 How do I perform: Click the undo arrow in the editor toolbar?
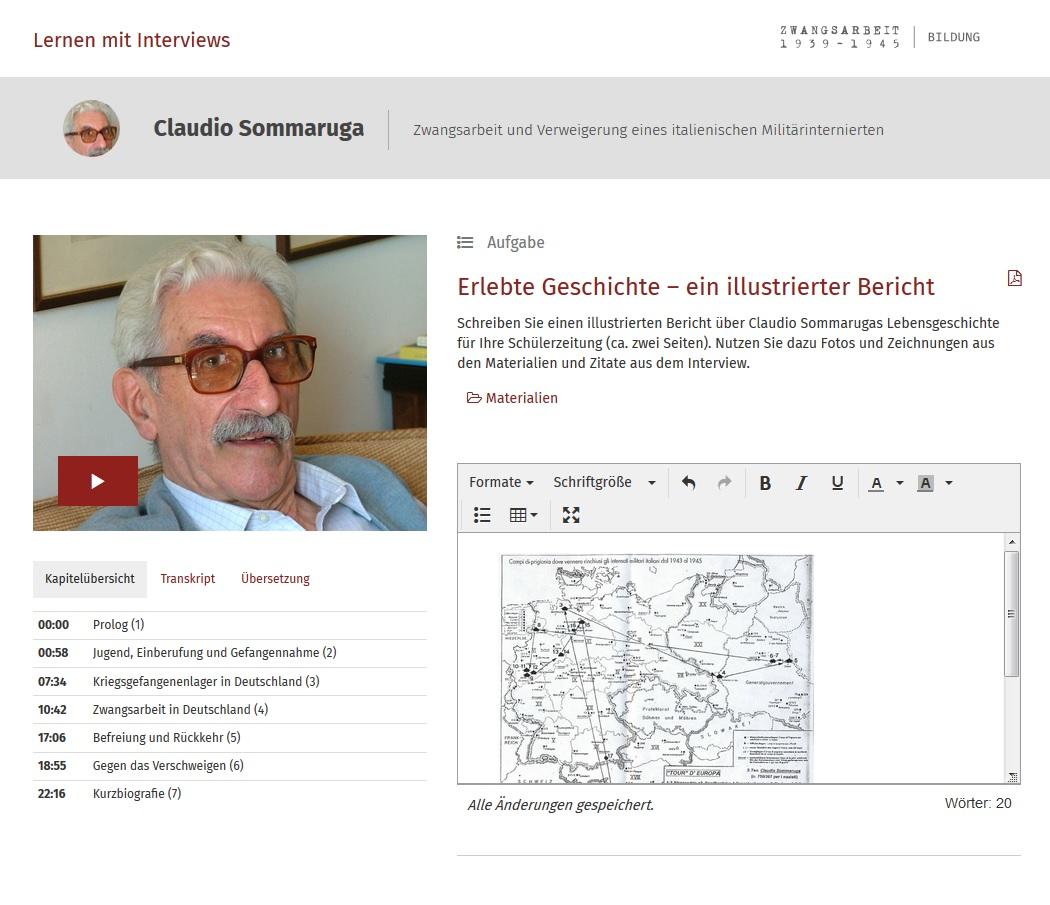click(688, 482)
